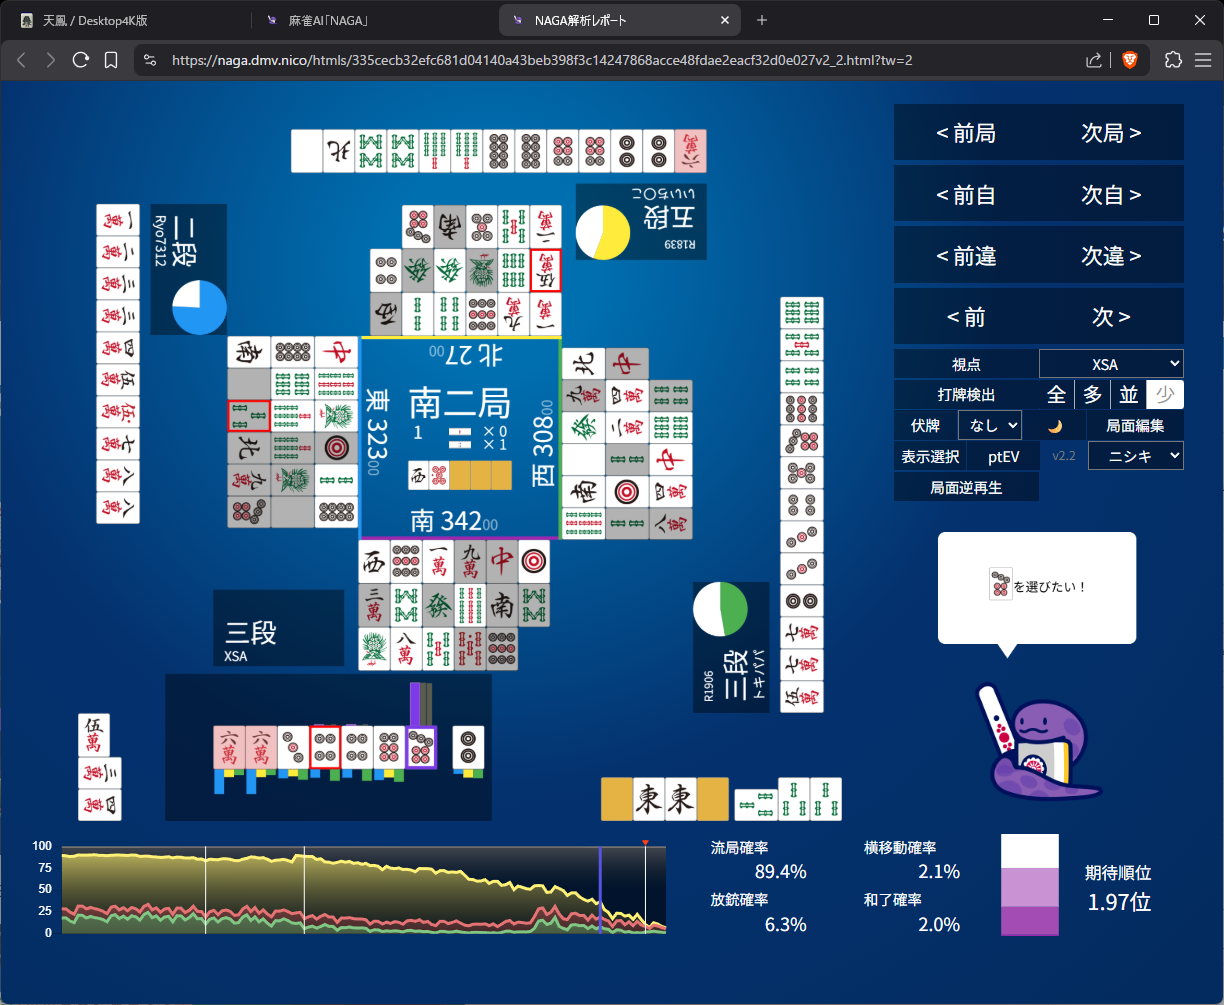Click the Brave Shields lion icon
Viewport: 1224px width, 1005px height.
(x=1129, y=60)
